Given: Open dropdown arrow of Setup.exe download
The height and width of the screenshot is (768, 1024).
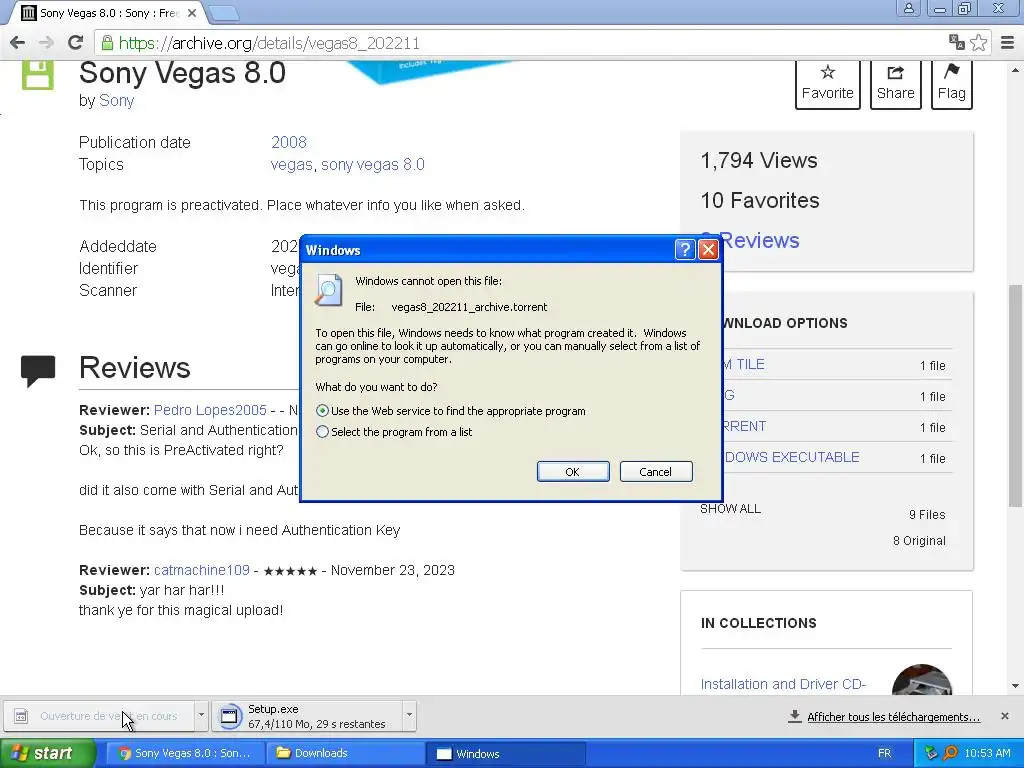Looking at the screenshot, I should coord(409,715).
